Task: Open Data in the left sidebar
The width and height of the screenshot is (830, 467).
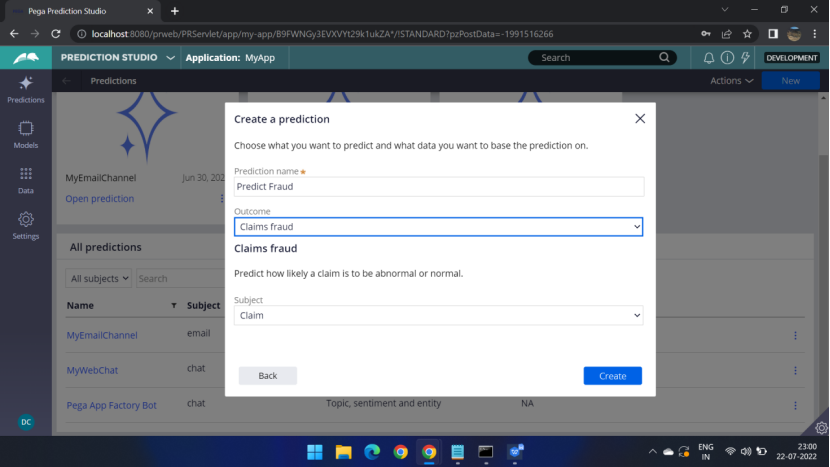Action: [x=25, y=181]
